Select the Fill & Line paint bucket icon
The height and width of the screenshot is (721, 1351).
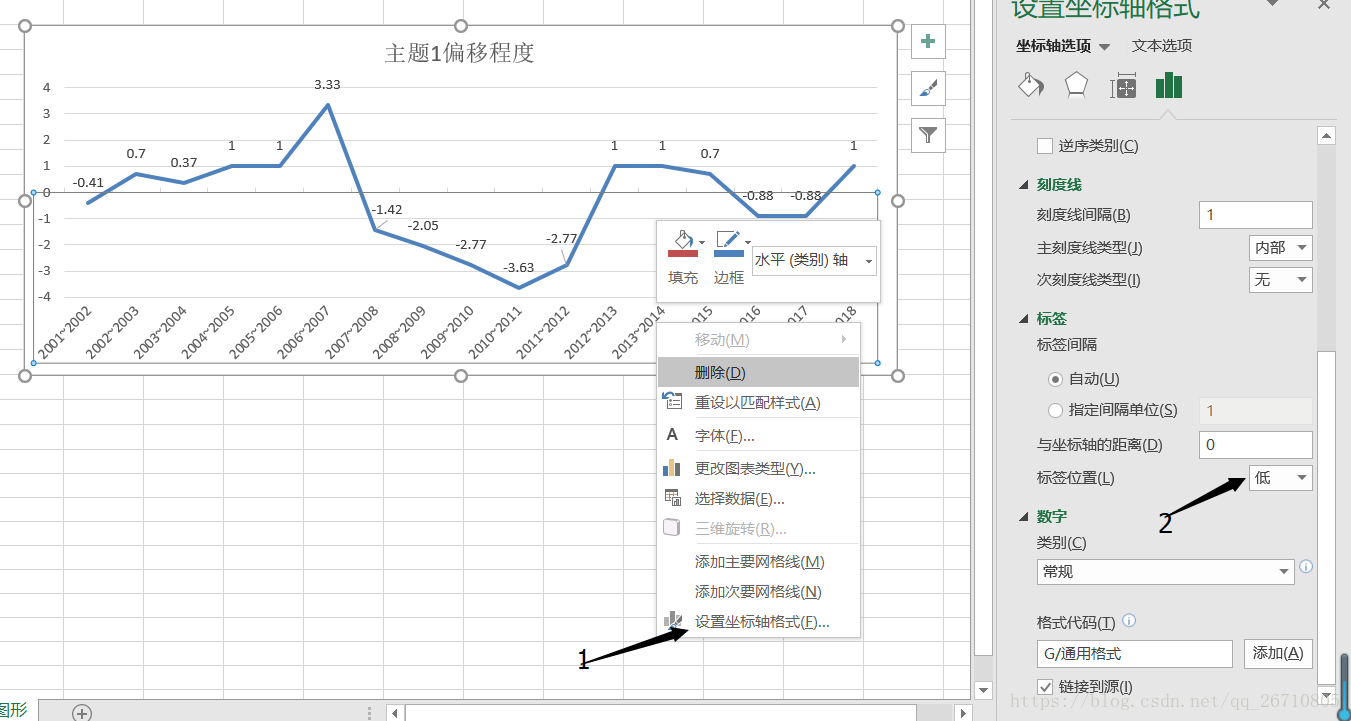tap(1030, 86)
